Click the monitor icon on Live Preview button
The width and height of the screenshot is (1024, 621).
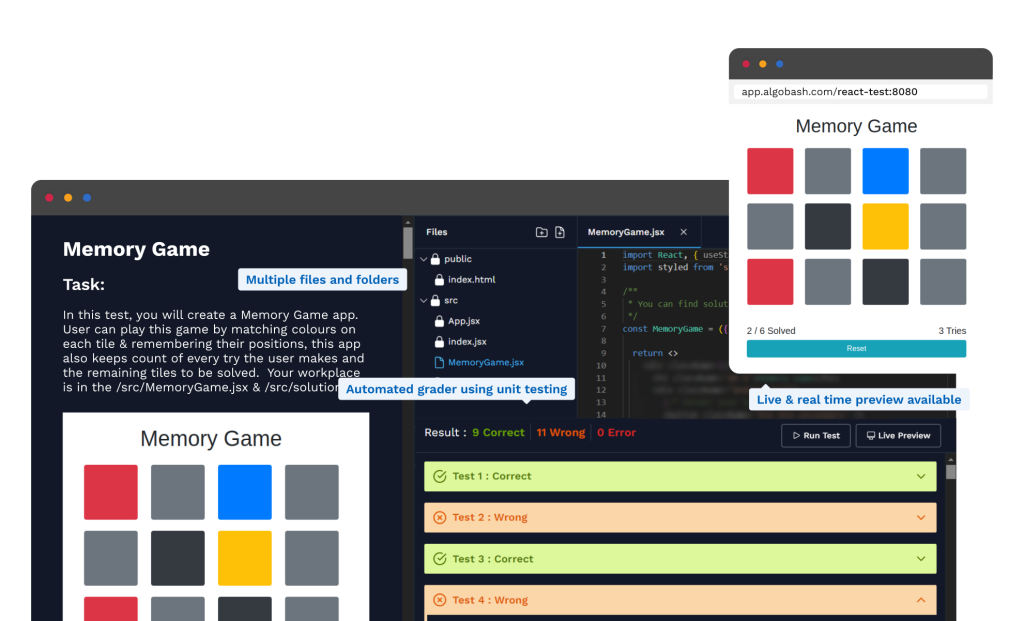tap(870, 435)
